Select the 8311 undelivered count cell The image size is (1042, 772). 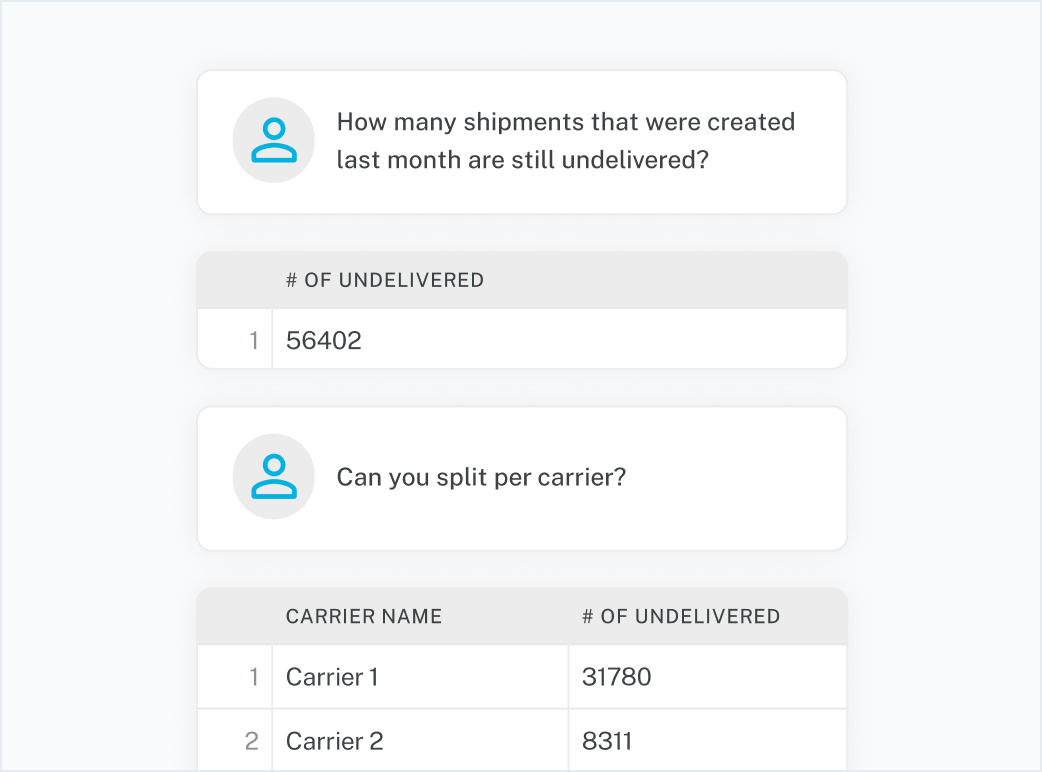(x=607, y=741)
